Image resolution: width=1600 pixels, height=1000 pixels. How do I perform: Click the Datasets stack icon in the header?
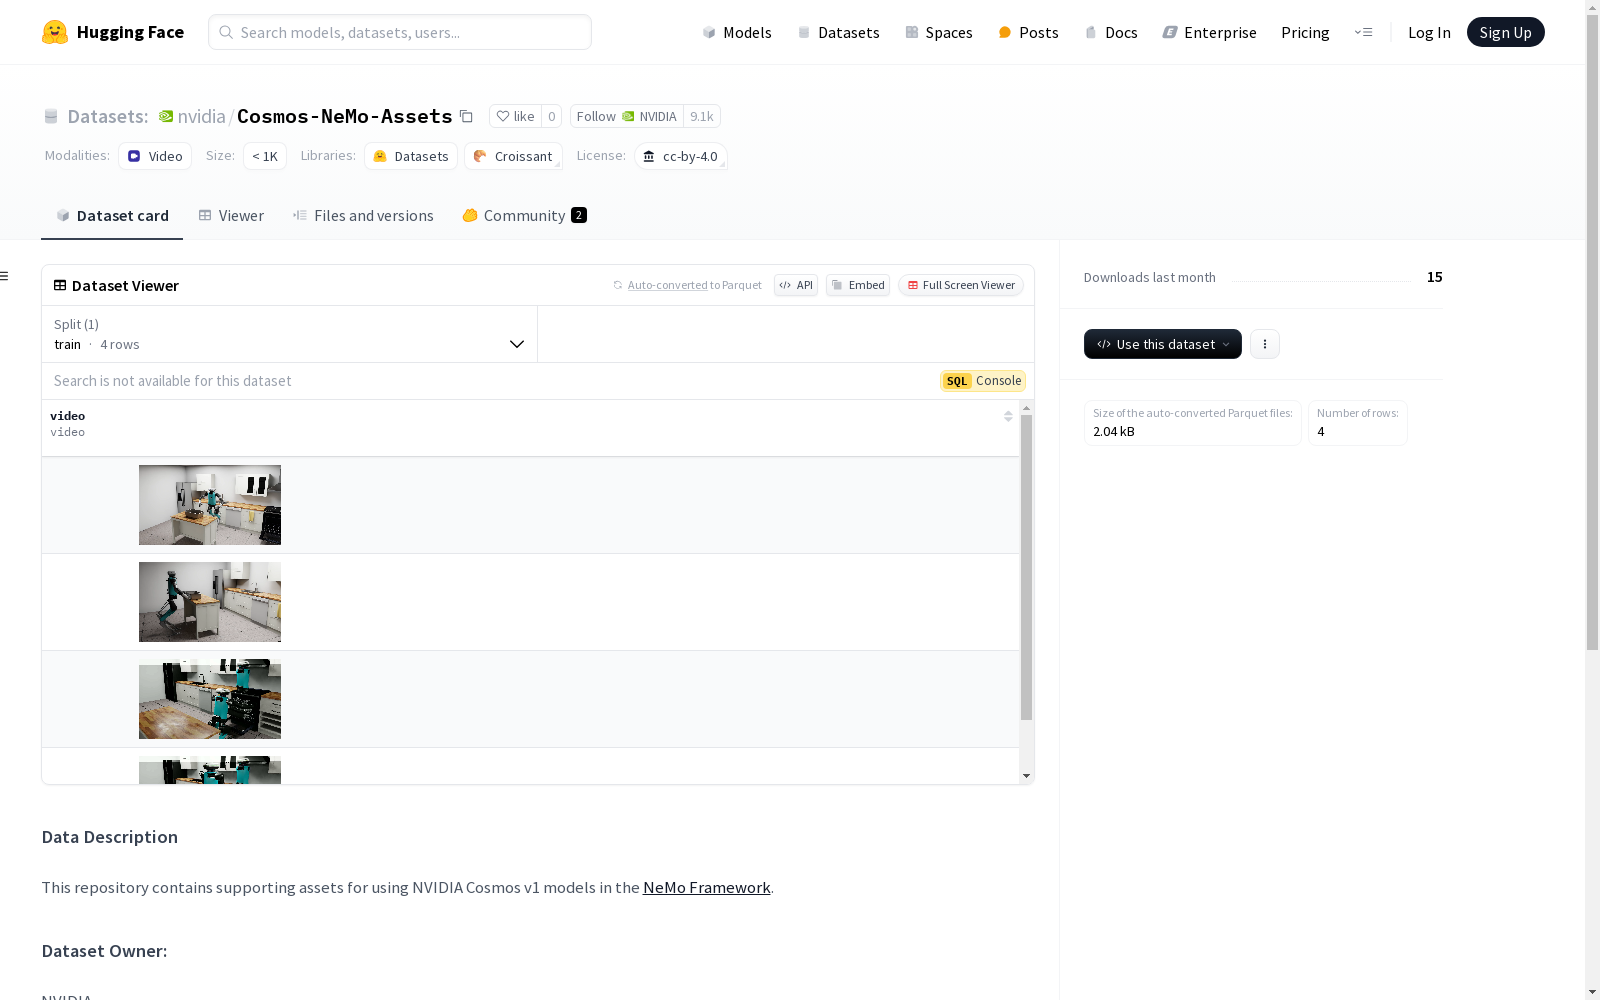51,116
